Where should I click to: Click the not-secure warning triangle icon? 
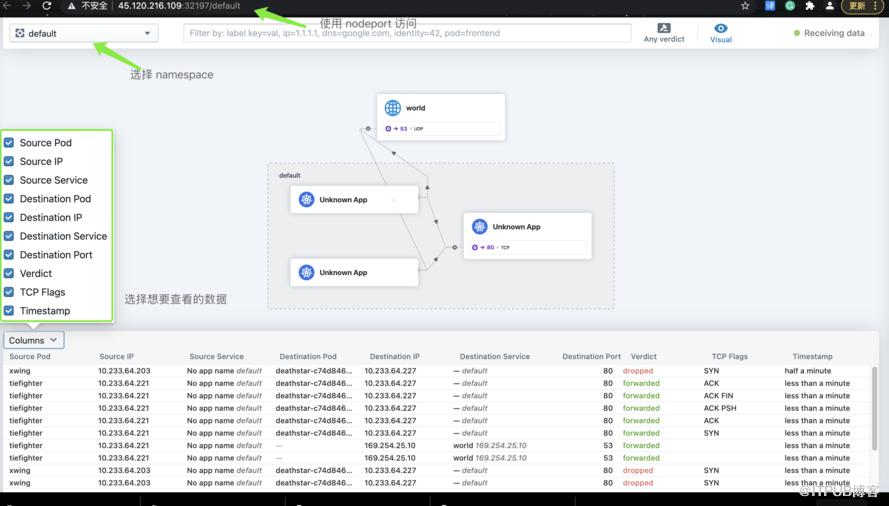(71, 6)
